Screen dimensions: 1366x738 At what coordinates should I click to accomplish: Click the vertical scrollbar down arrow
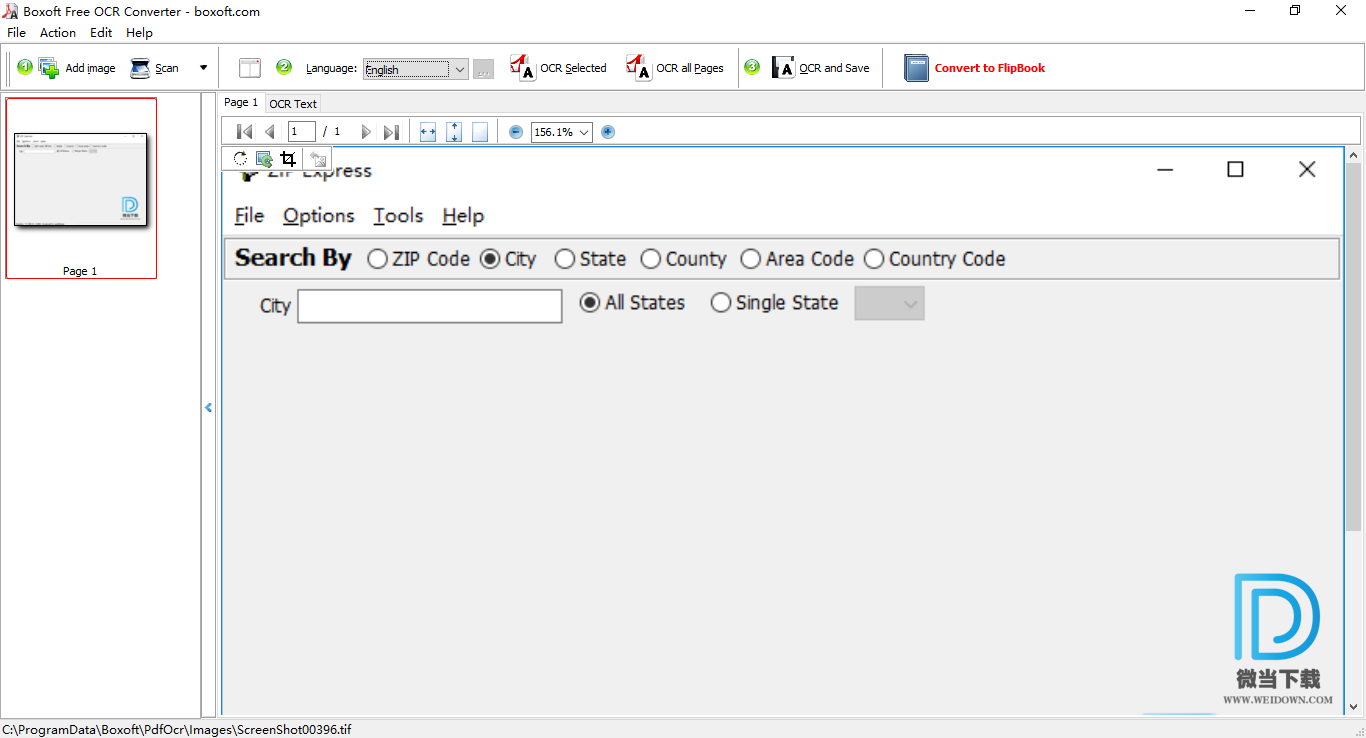point(1354,707)
